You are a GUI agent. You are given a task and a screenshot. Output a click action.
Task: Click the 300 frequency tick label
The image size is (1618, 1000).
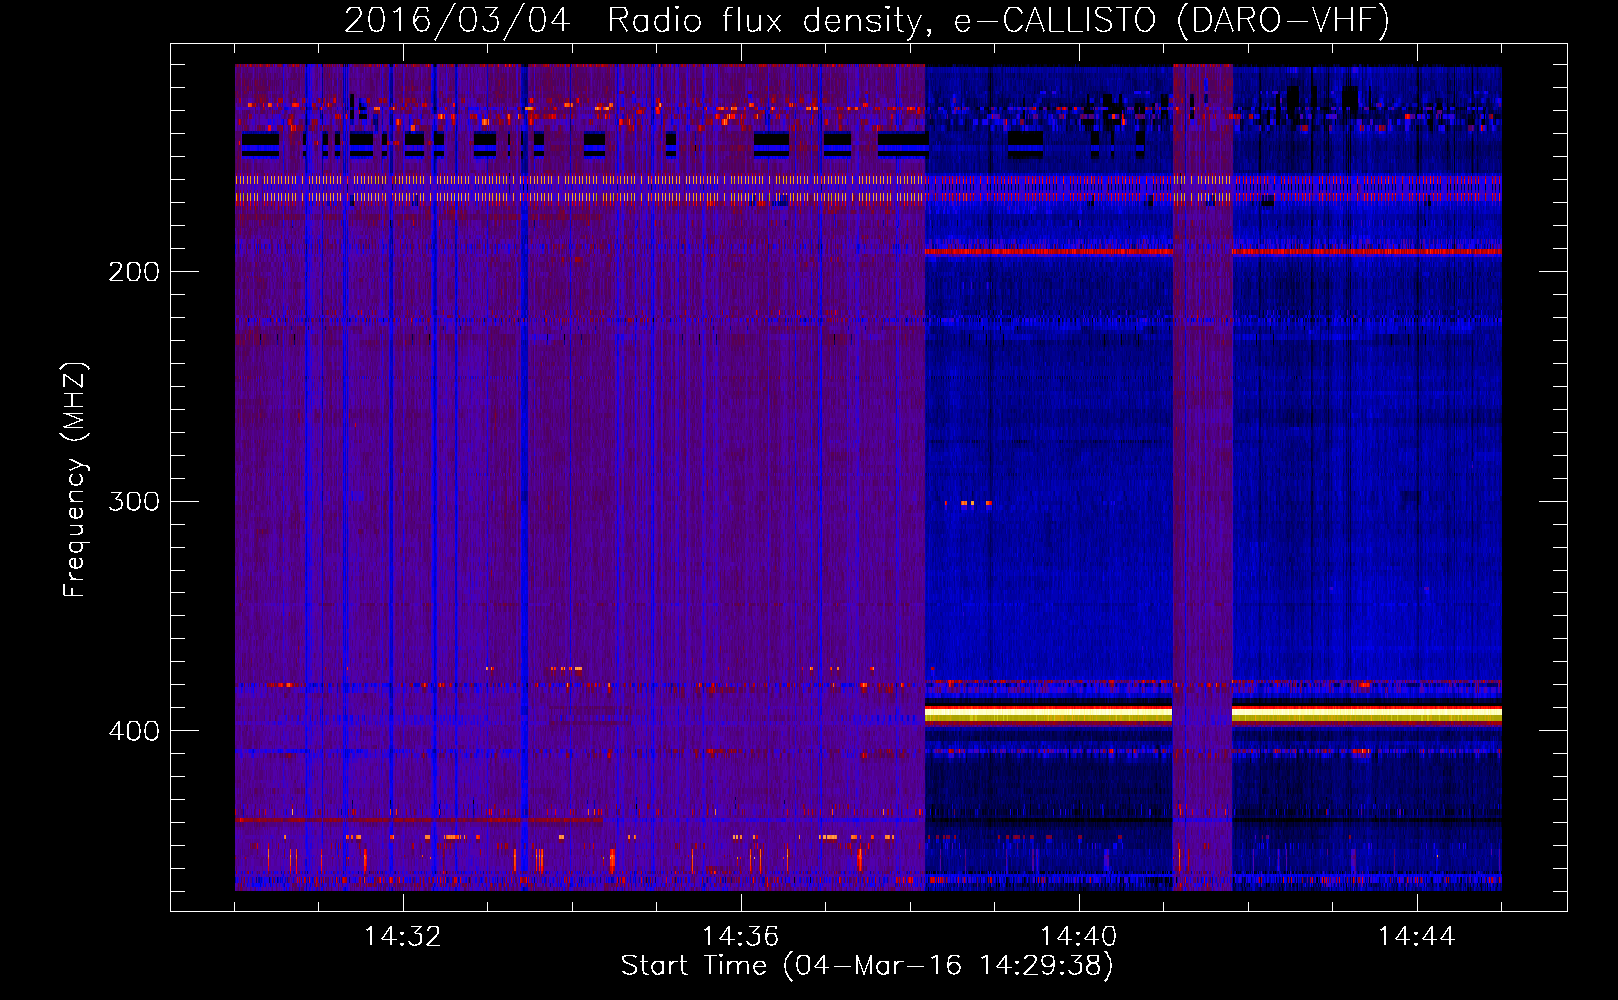coord(134,501)
